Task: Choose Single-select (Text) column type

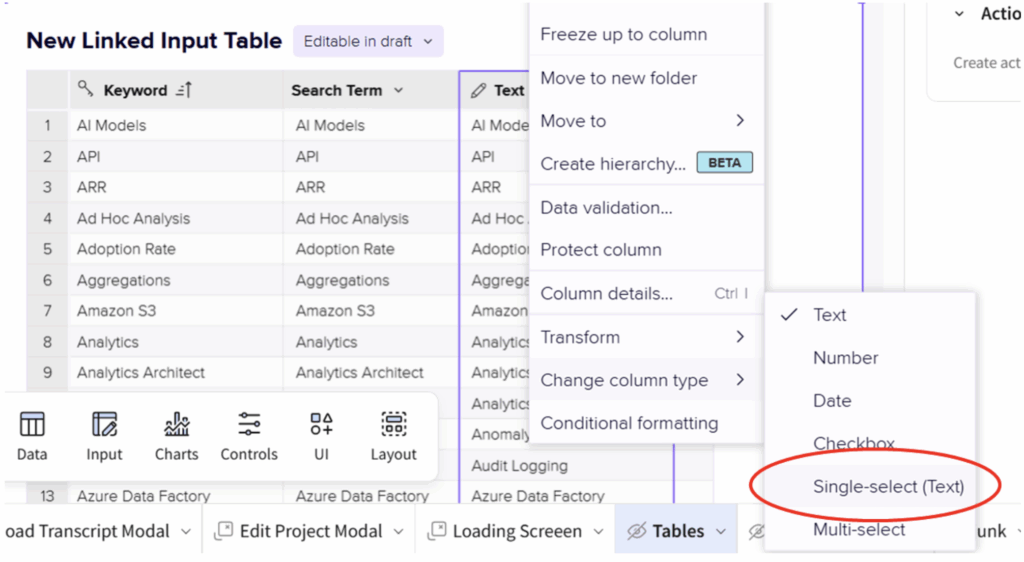Action: 888,487
